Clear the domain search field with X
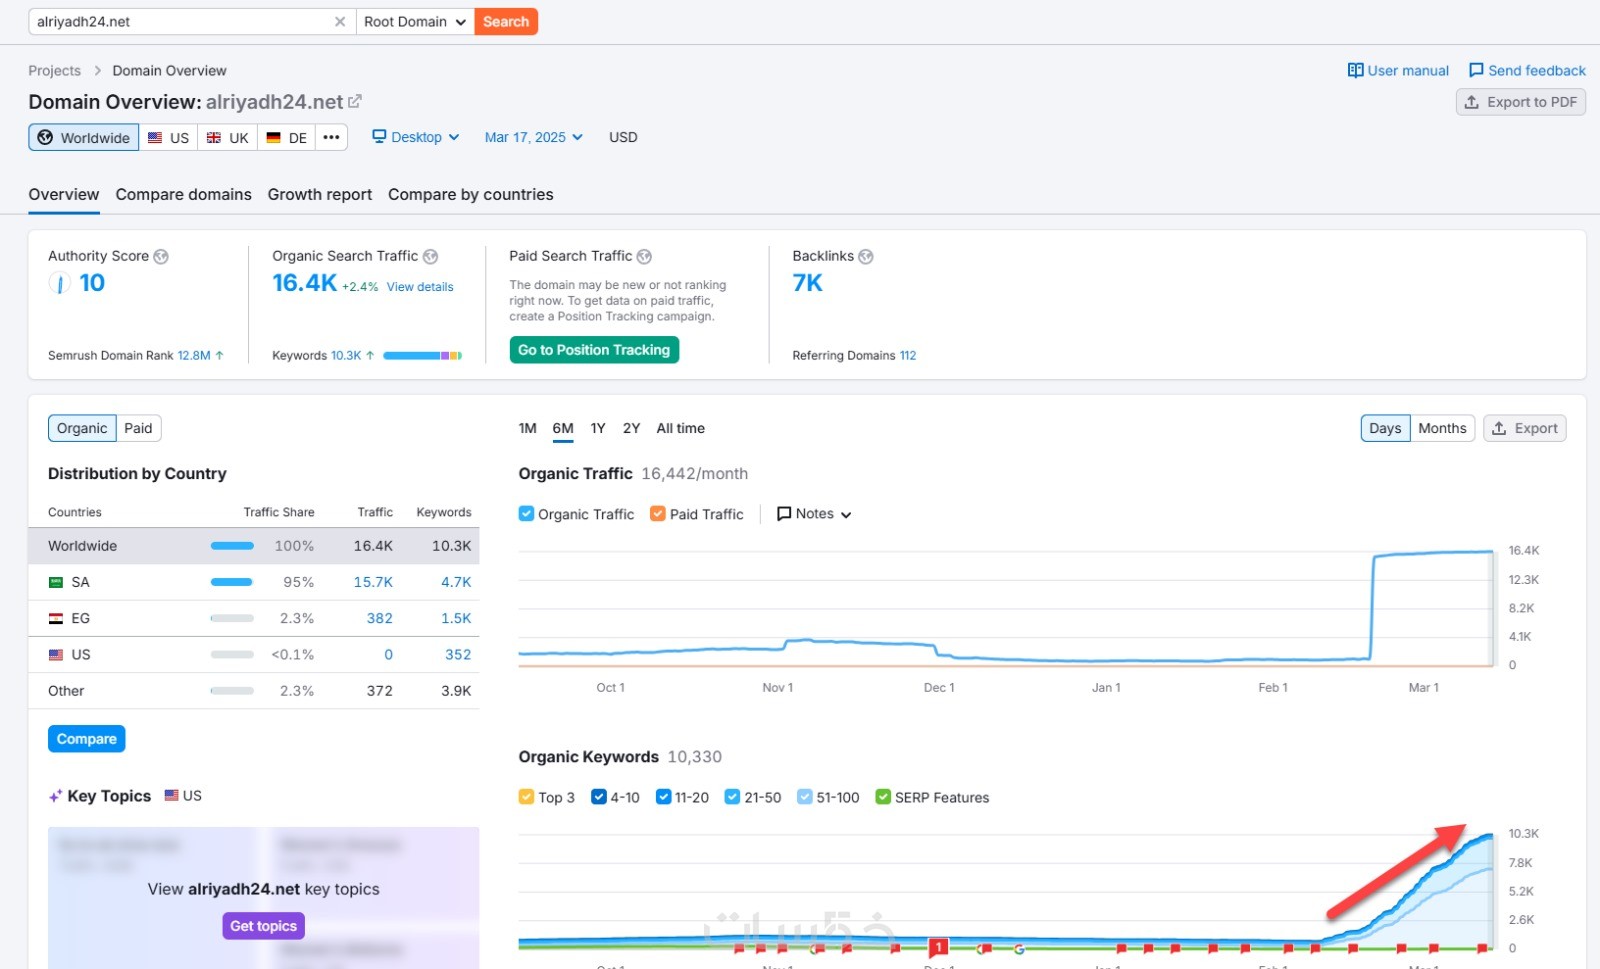 click(340, 21)
